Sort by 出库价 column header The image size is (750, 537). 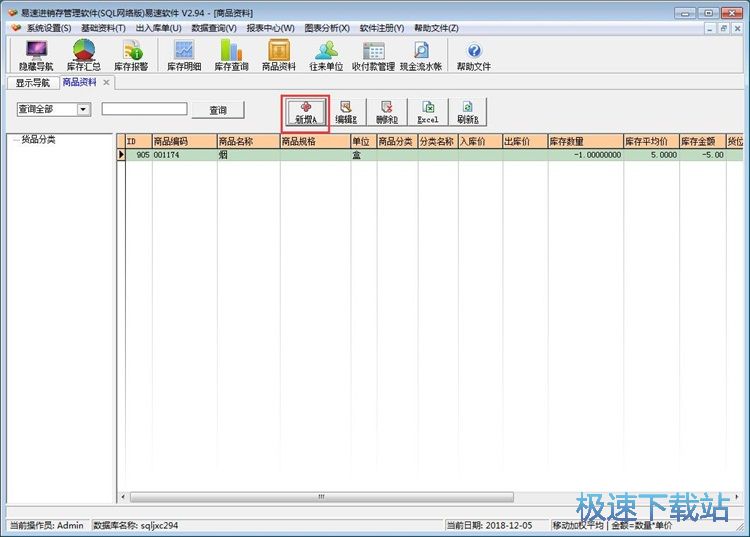coord(525,142)
